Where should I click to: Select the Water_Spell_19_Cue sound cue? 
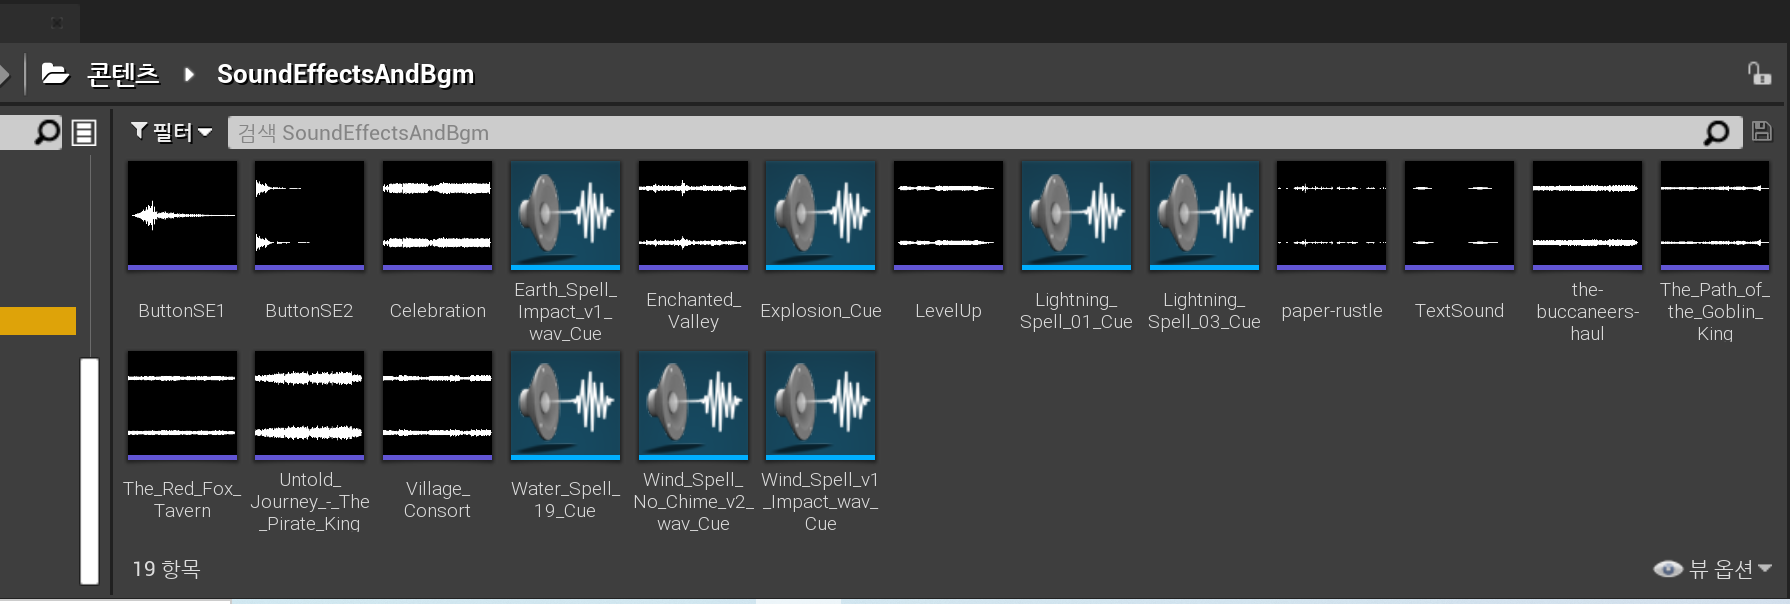tap(565, 405)
